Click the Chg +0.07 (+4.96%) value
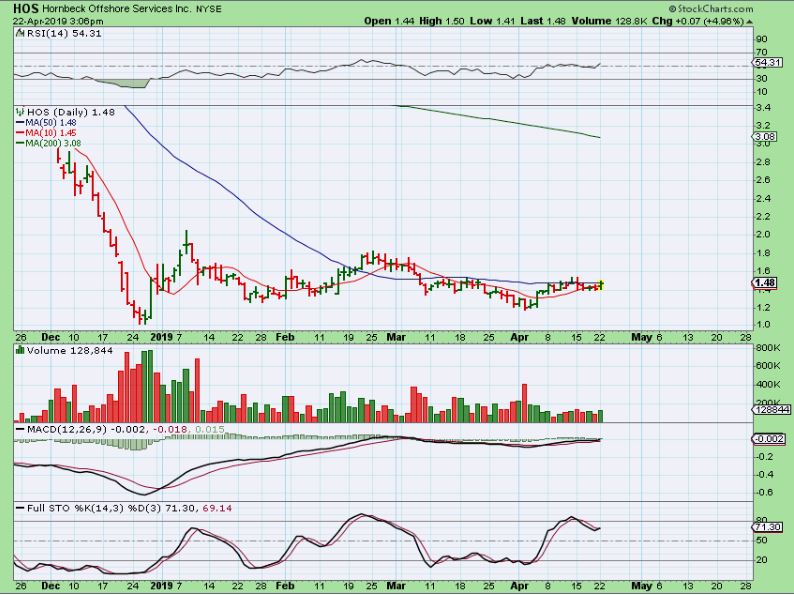 tap(698, 21)
